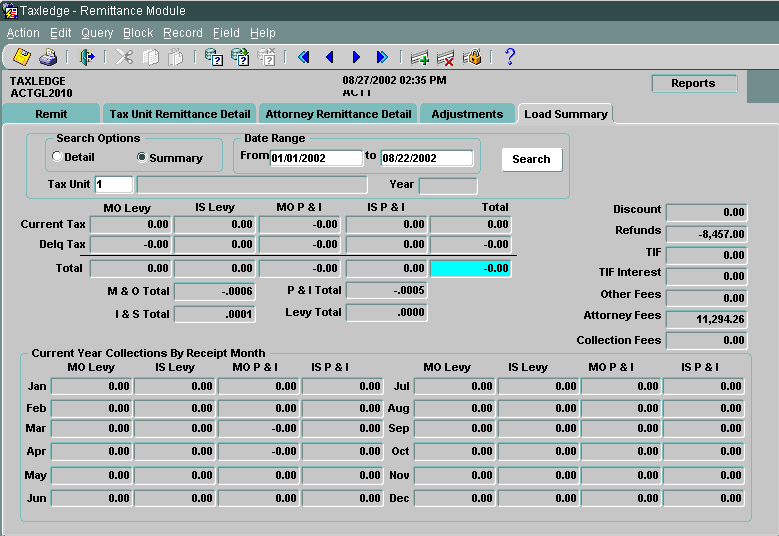Click the Reports button
The image size is (779, 536).
(693, 84)
